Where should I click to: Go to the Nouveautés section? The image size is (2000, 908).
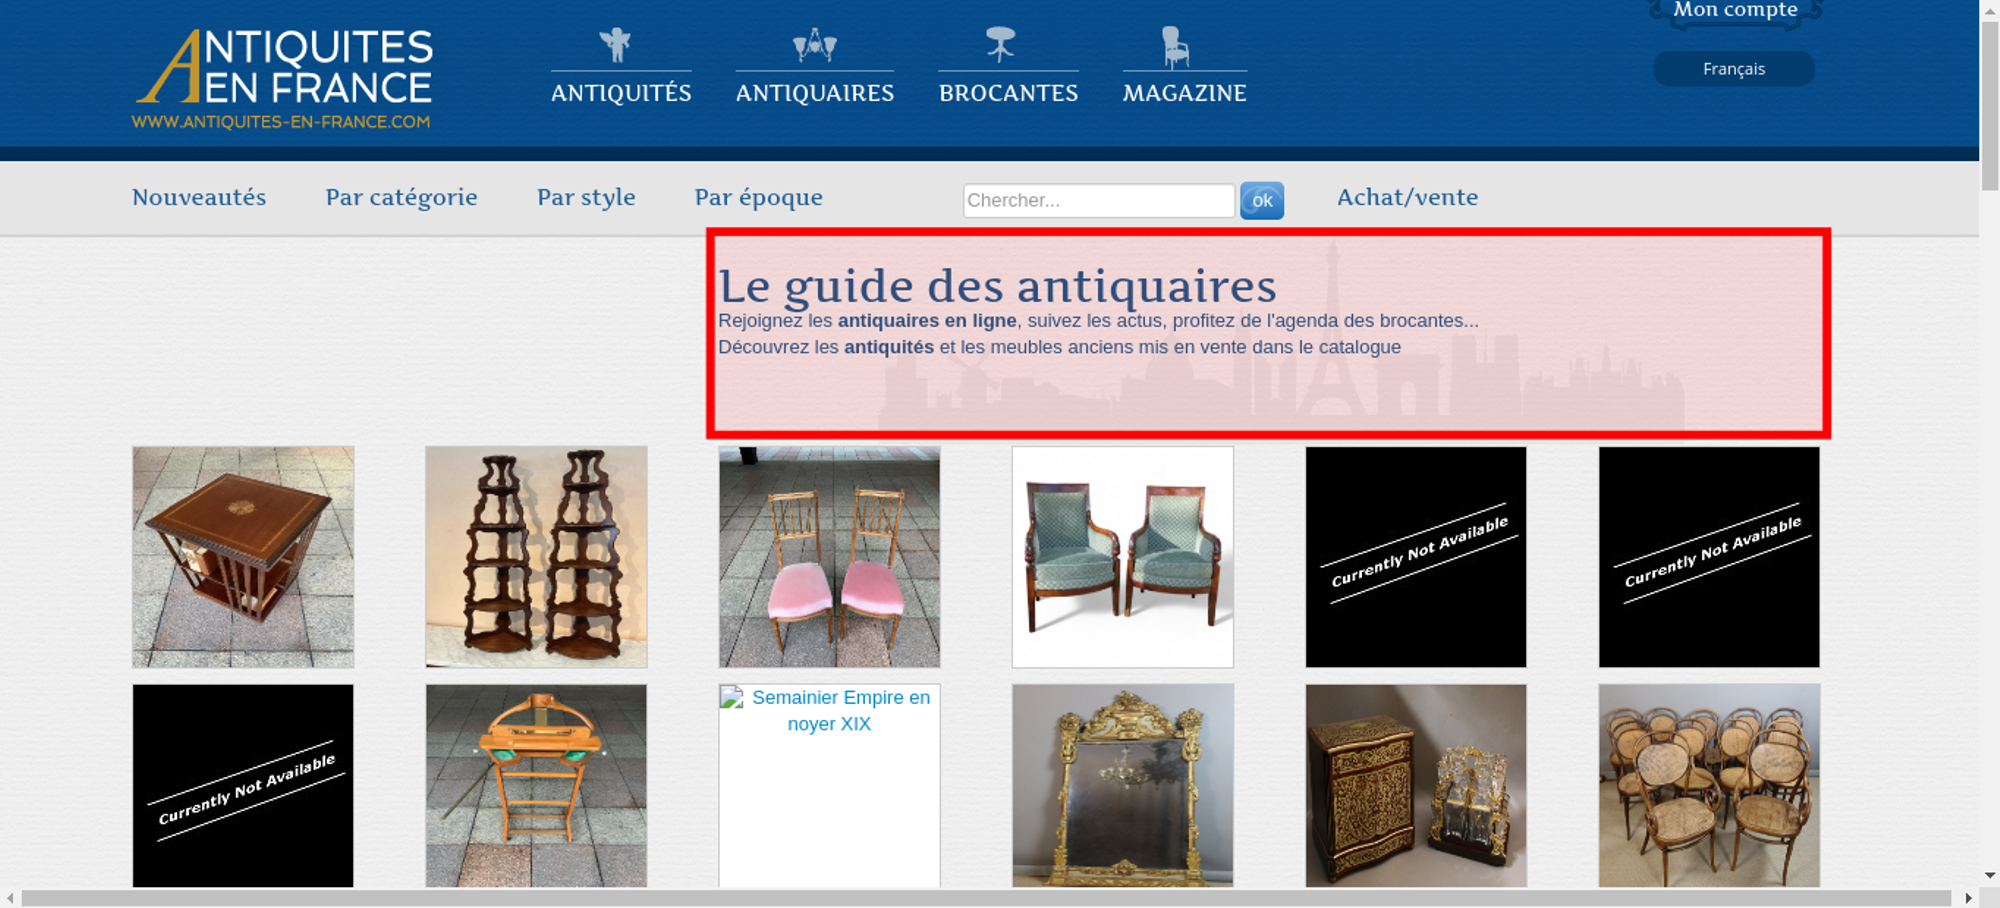click(x=199, y=197)
